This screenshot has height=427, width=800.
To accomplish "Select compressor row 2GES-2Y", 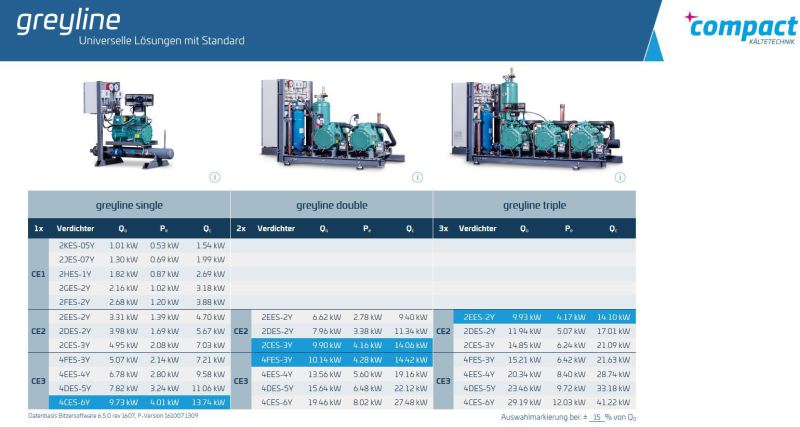I will pos(139,288).
